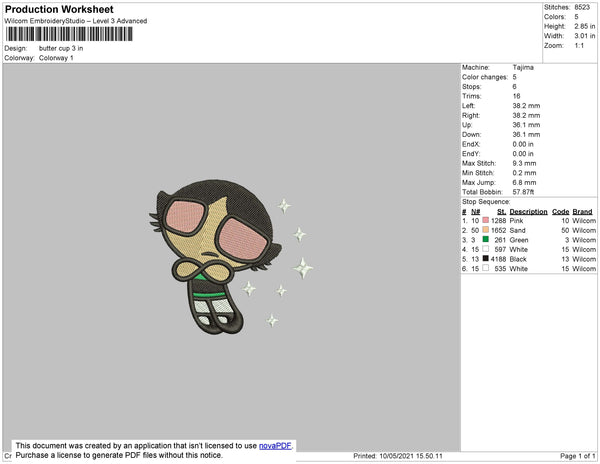
Task: Select the Stitches value '8523'
Action: click(582, 7)
